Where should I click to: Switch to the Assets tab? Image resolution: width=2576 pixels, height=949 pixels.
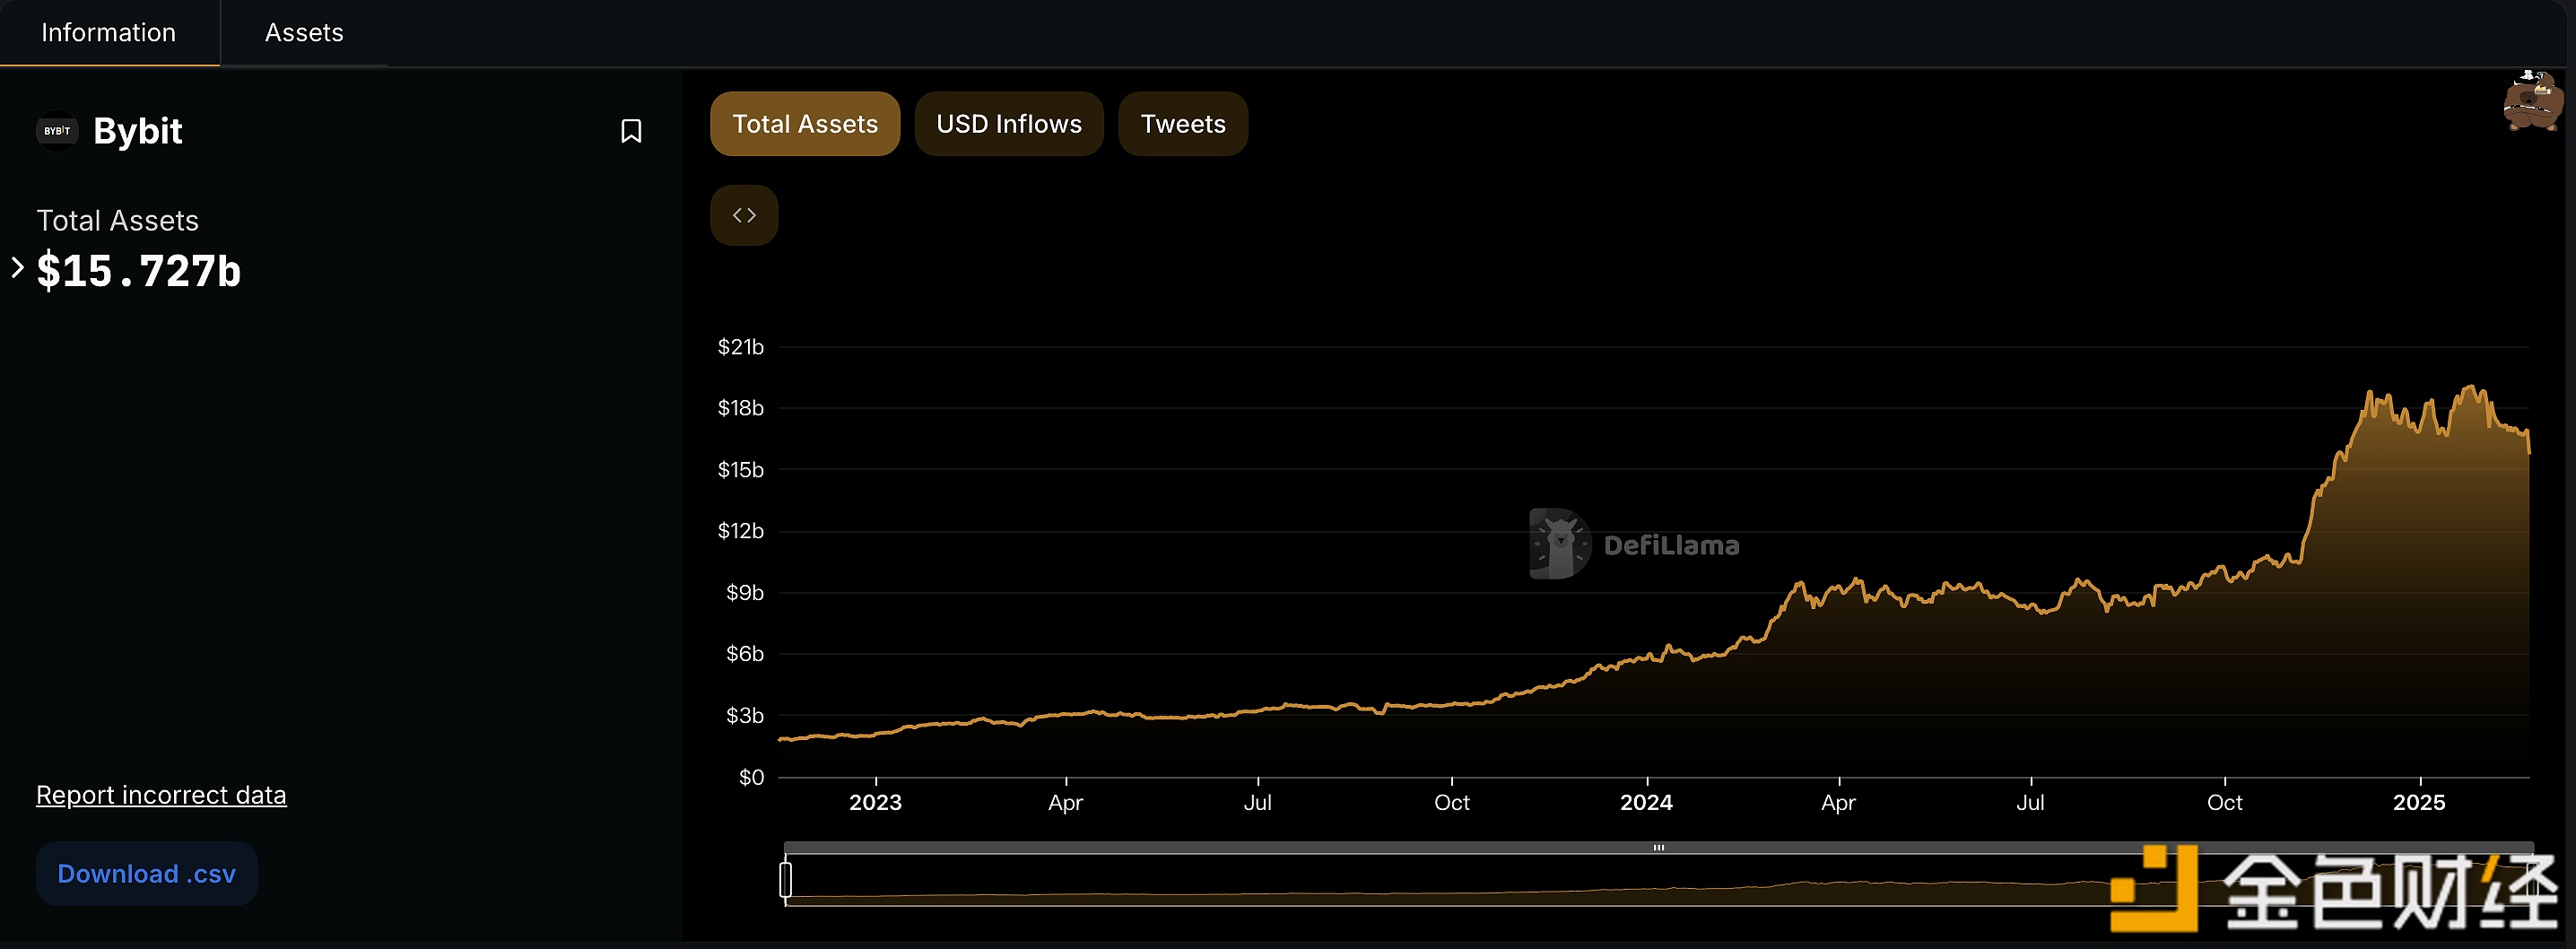304,33
